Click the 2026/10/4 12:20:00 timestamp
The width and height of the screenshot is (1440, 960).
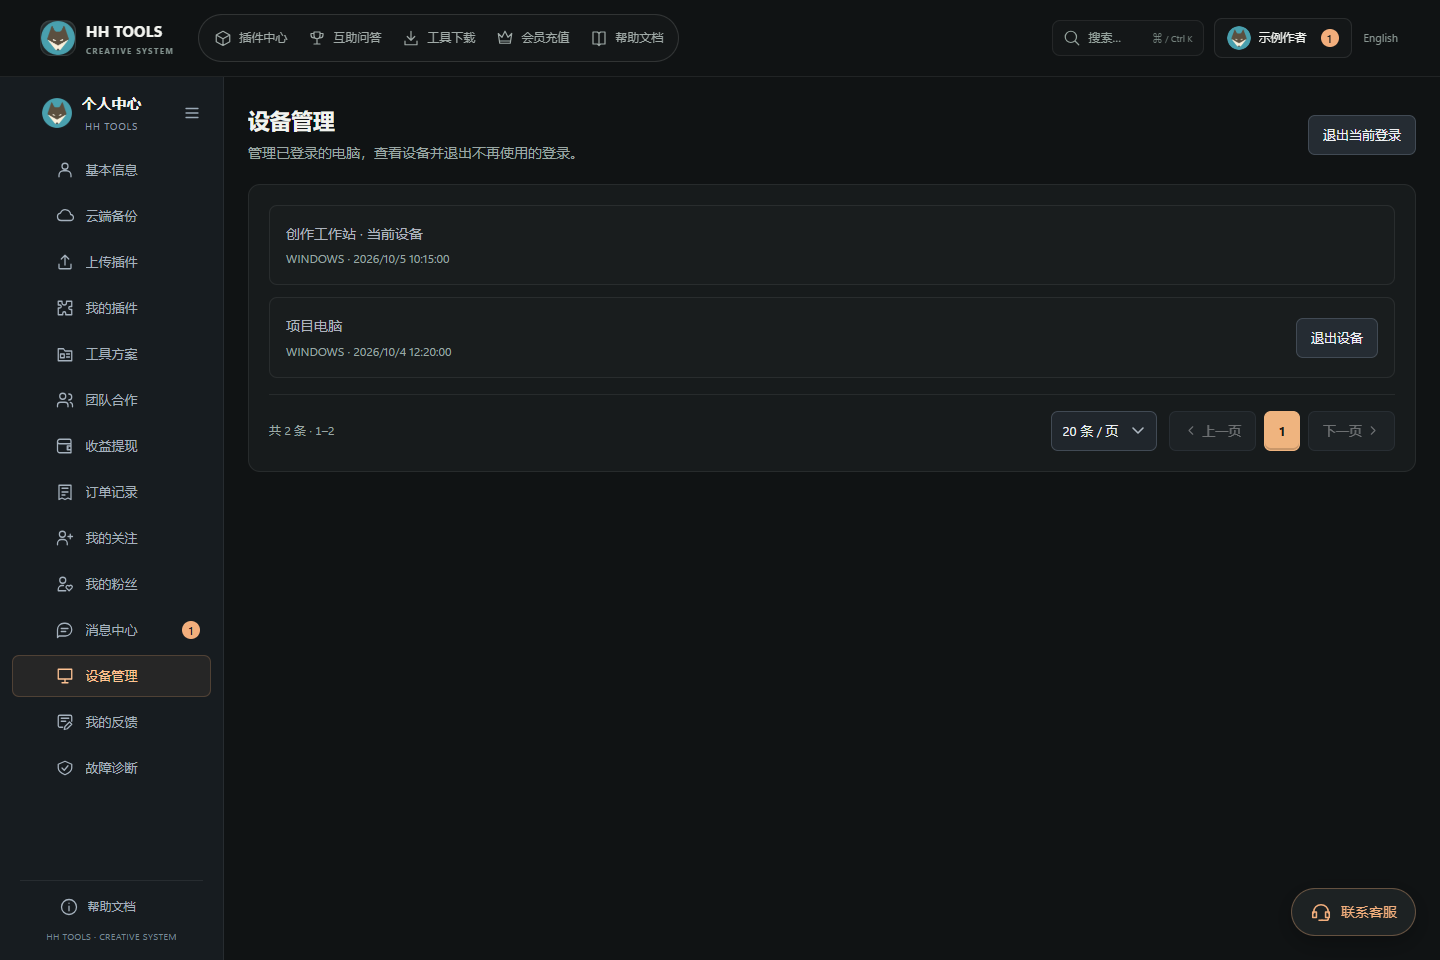coord(402,352)
